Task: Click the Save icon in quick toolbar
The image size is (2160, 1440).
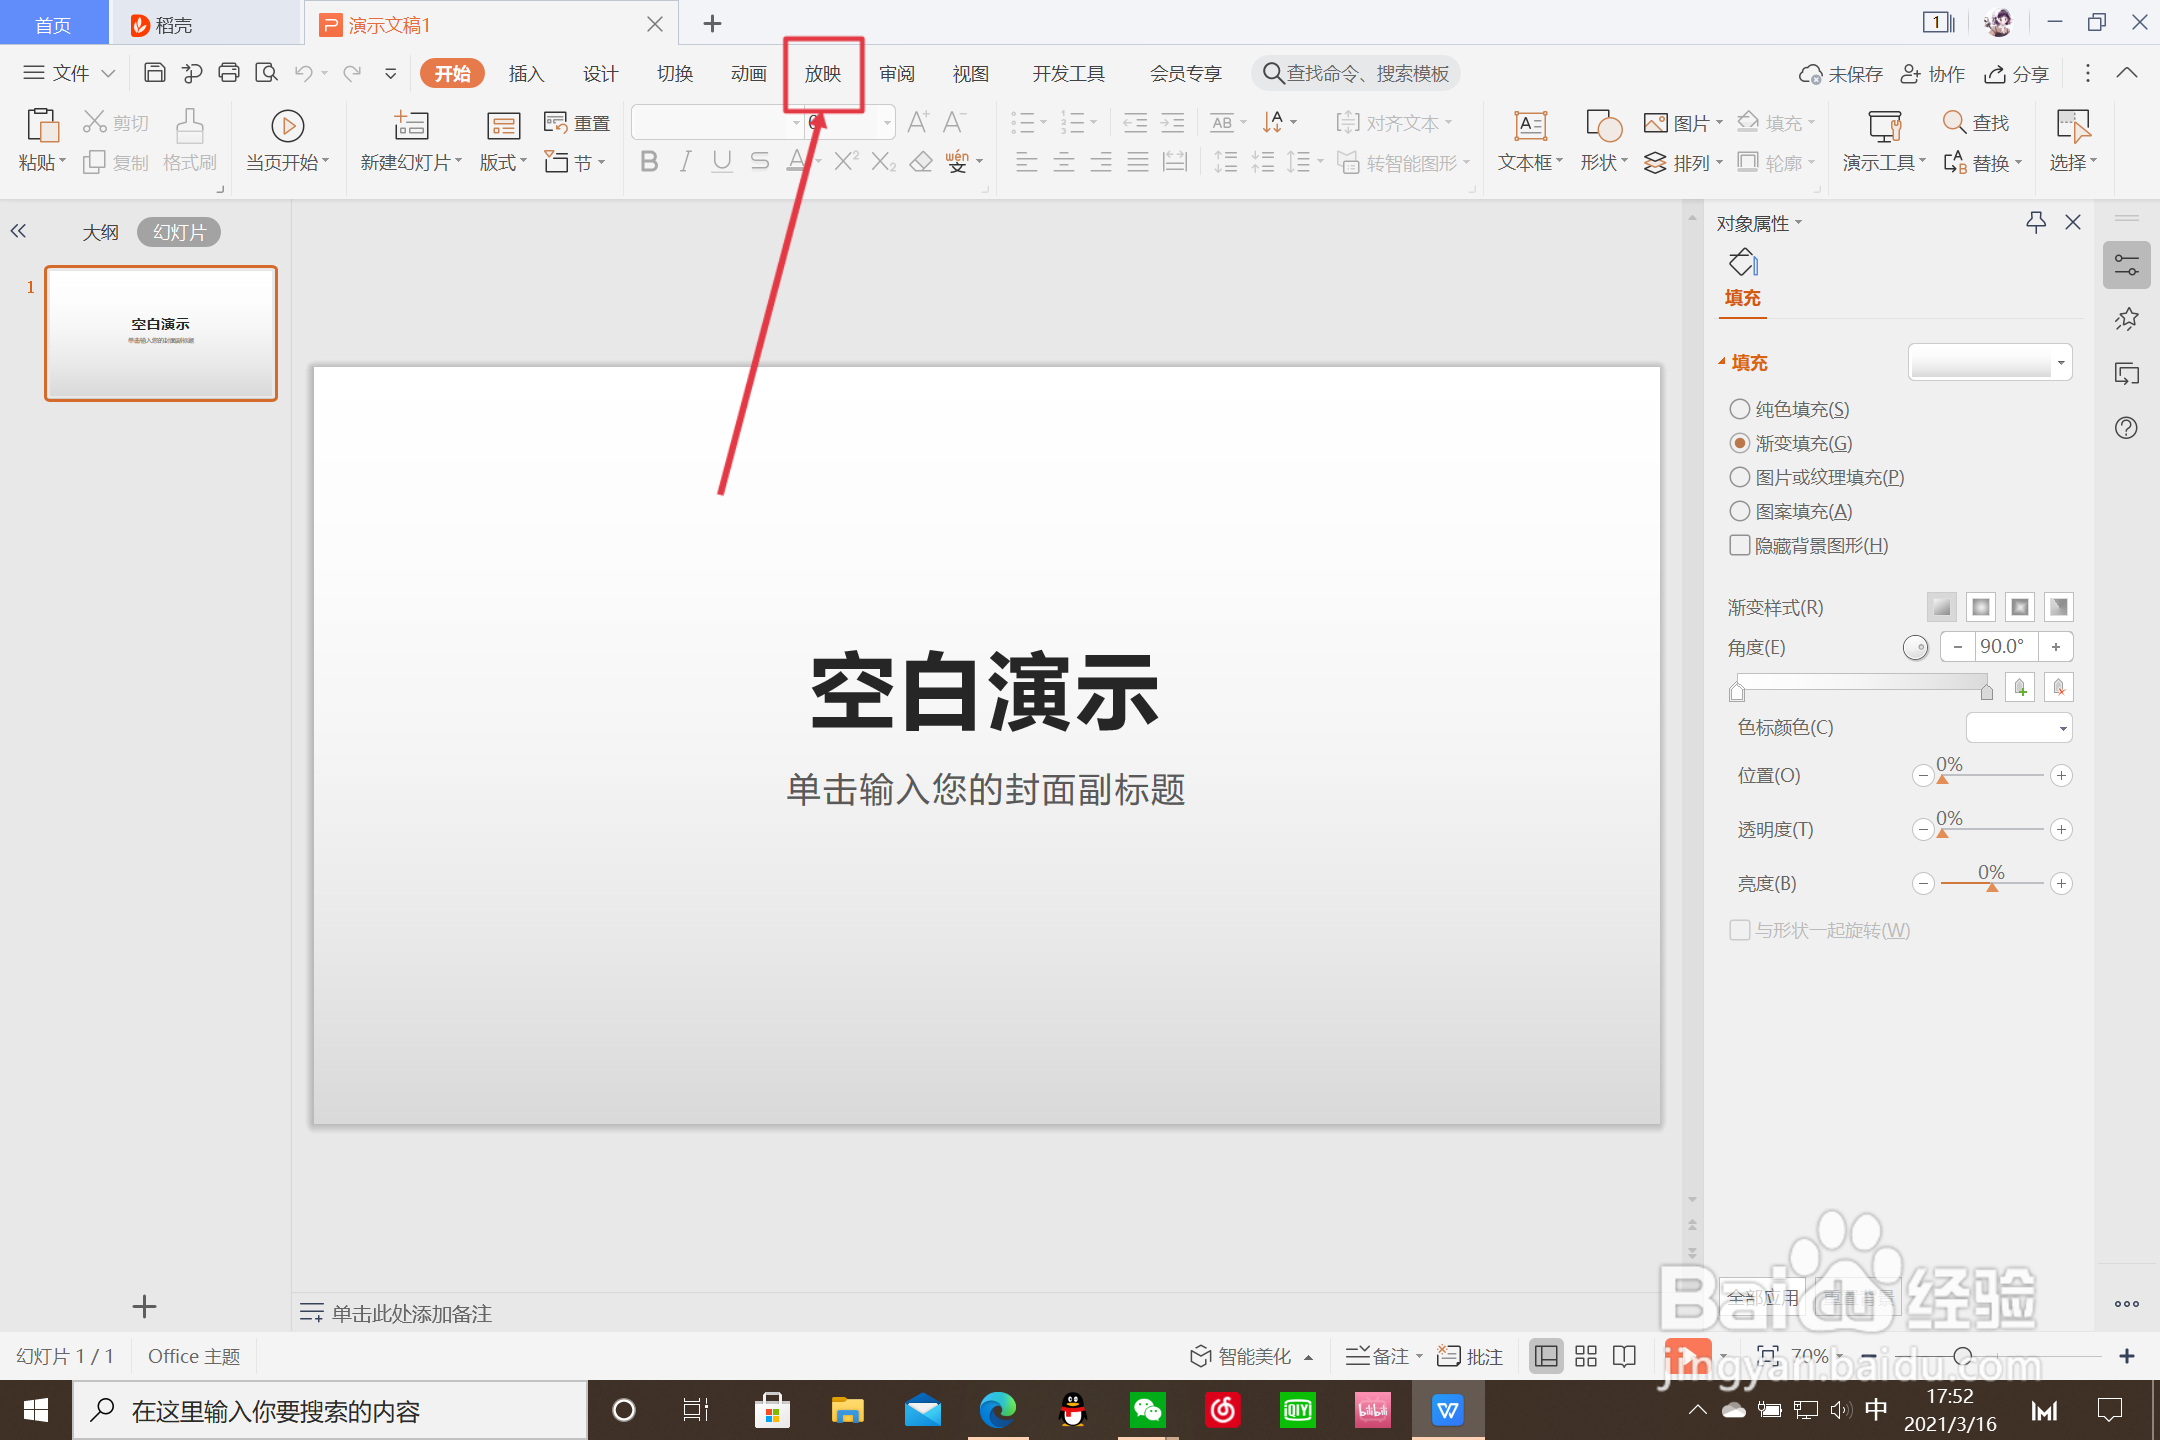Action: [154, 73]
